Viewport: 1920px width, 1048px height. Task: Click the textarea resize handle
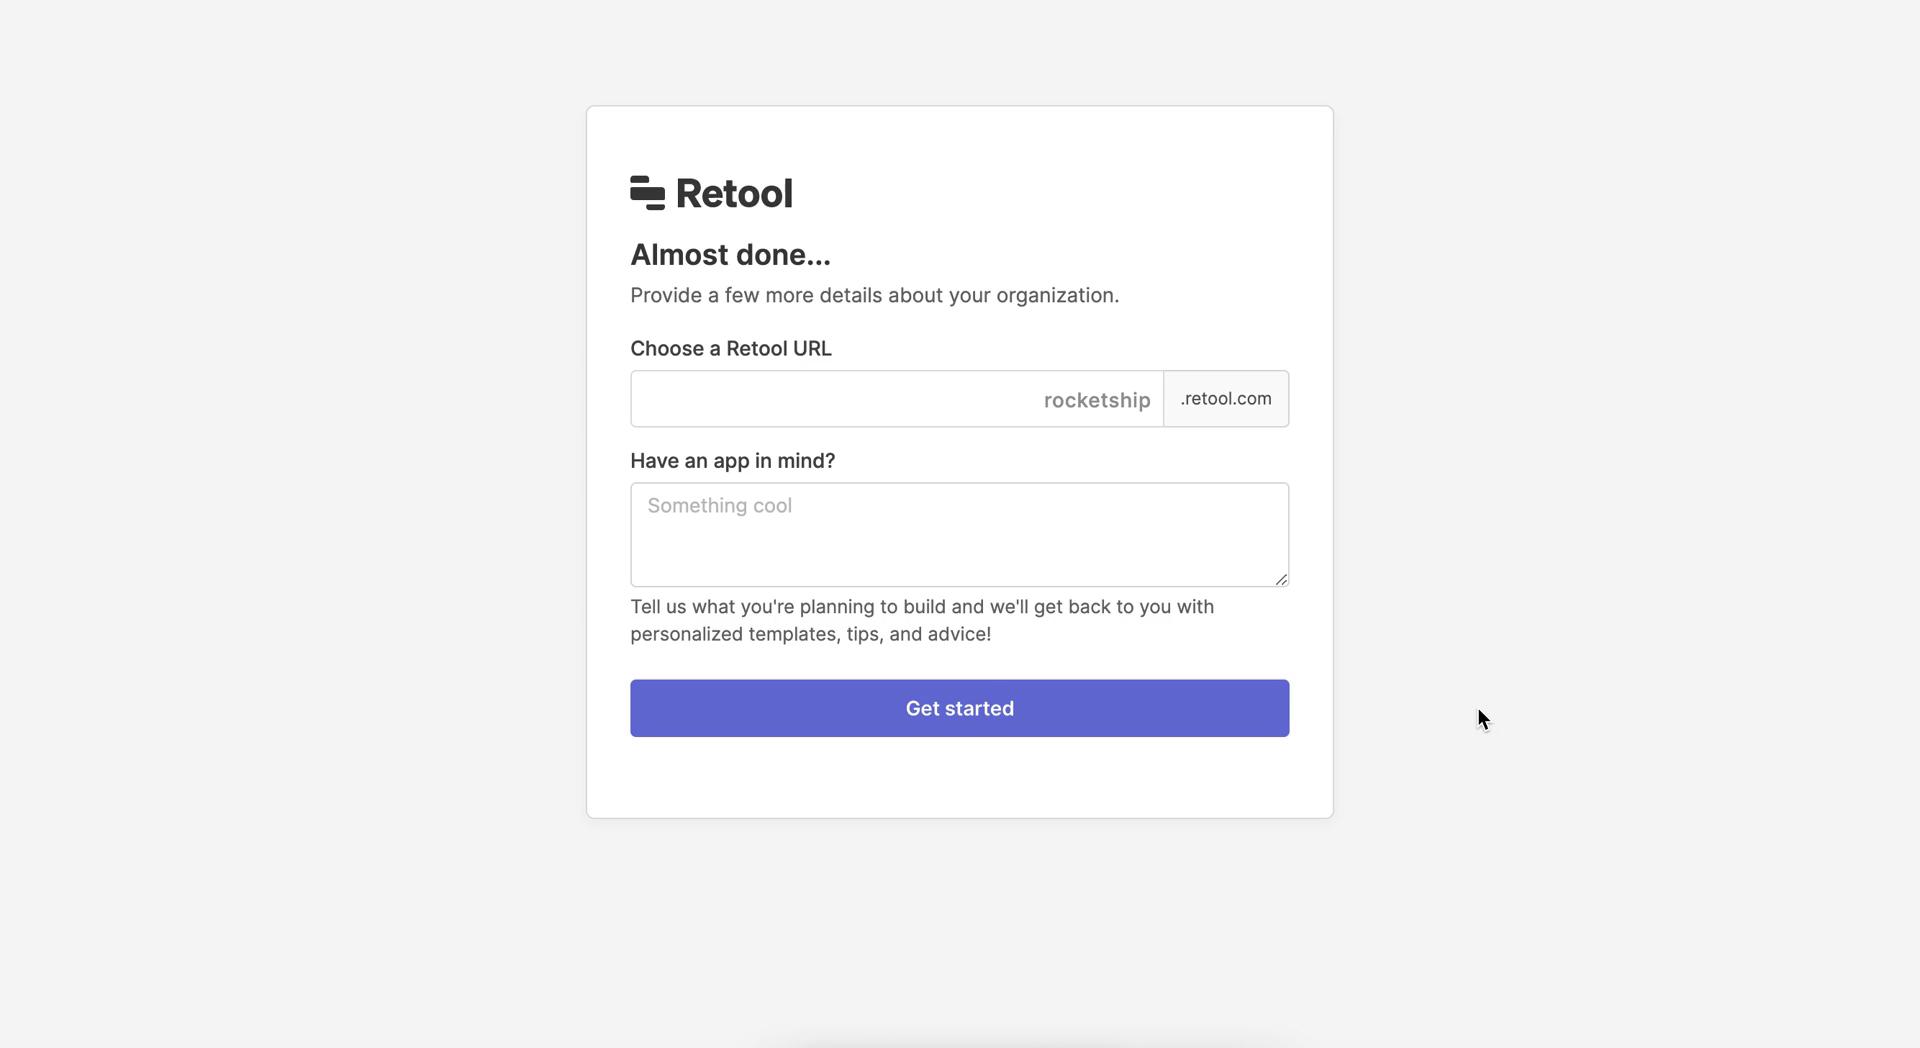1281,579
